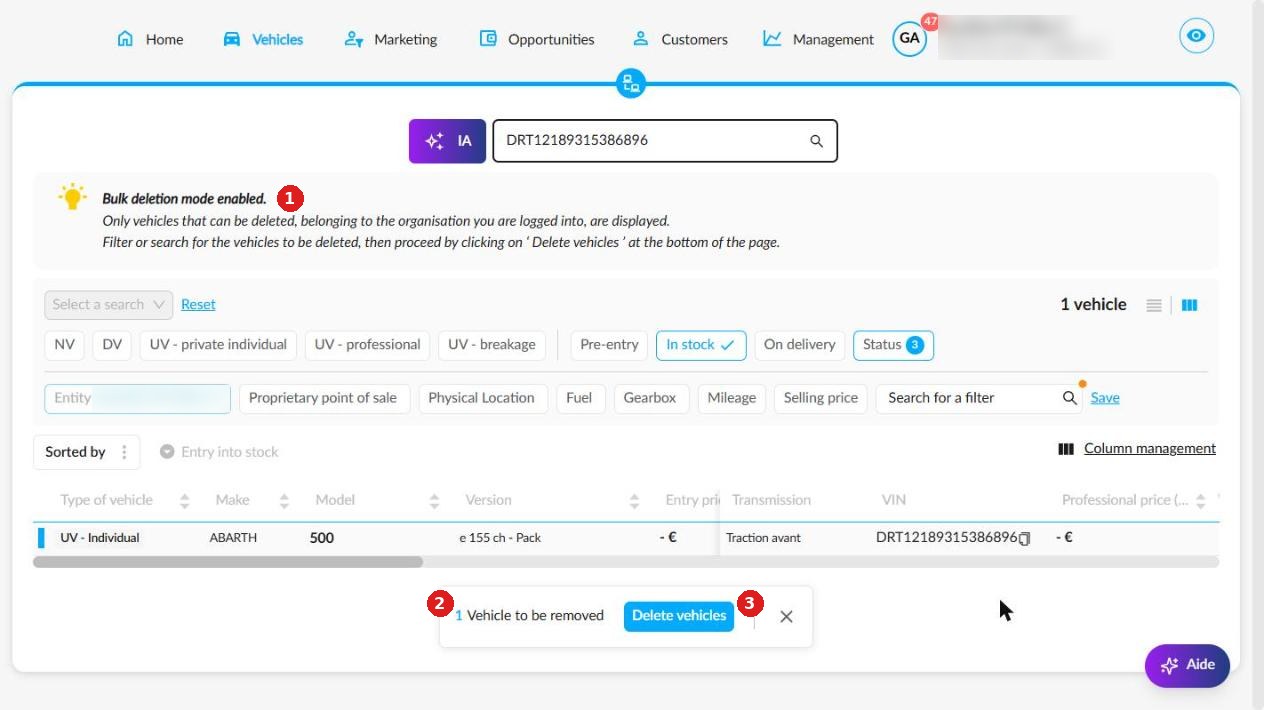Image resolution: width=1264 pixels, height=710 pixels.
Task: Open the Marketing menu
Action: (x=391, y=39)
